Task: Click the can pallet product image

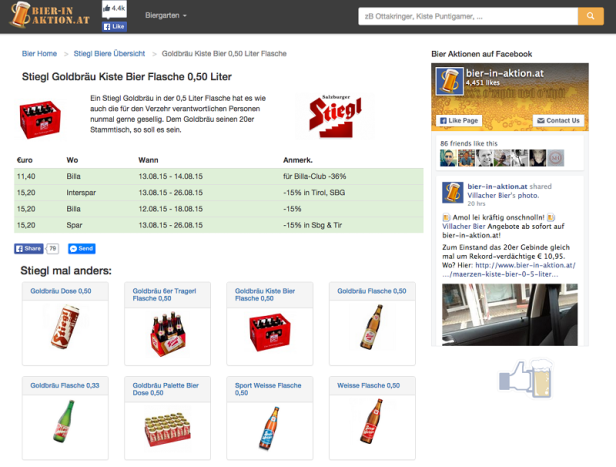Action: 167,429
